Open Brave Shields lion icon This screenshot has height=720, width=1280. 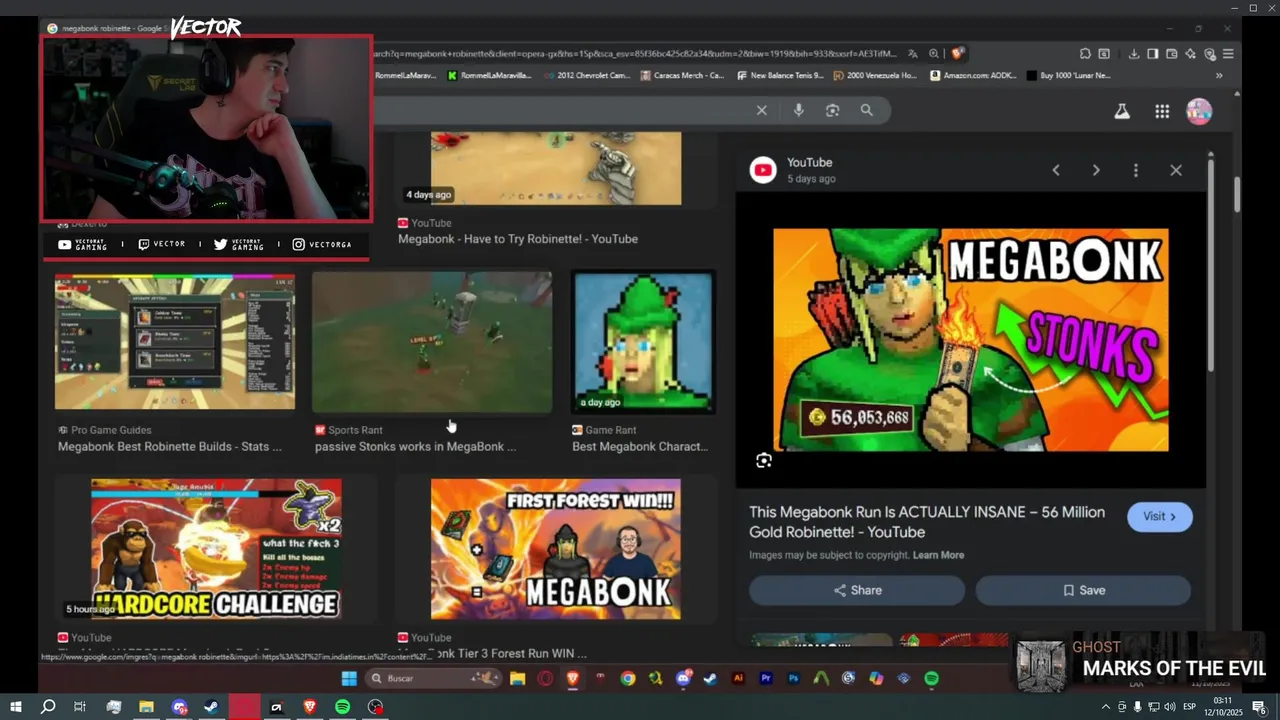click(x=957, y=54)
